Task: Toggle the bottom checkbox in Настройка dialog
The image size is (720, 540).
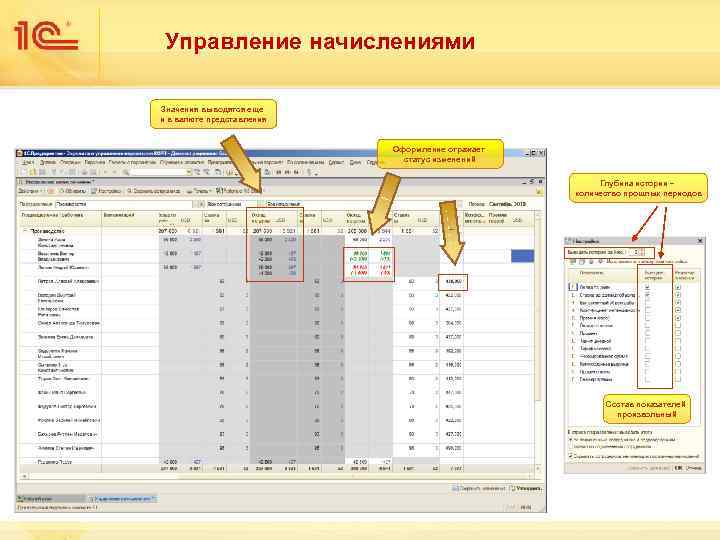Action: pos(571,456)
